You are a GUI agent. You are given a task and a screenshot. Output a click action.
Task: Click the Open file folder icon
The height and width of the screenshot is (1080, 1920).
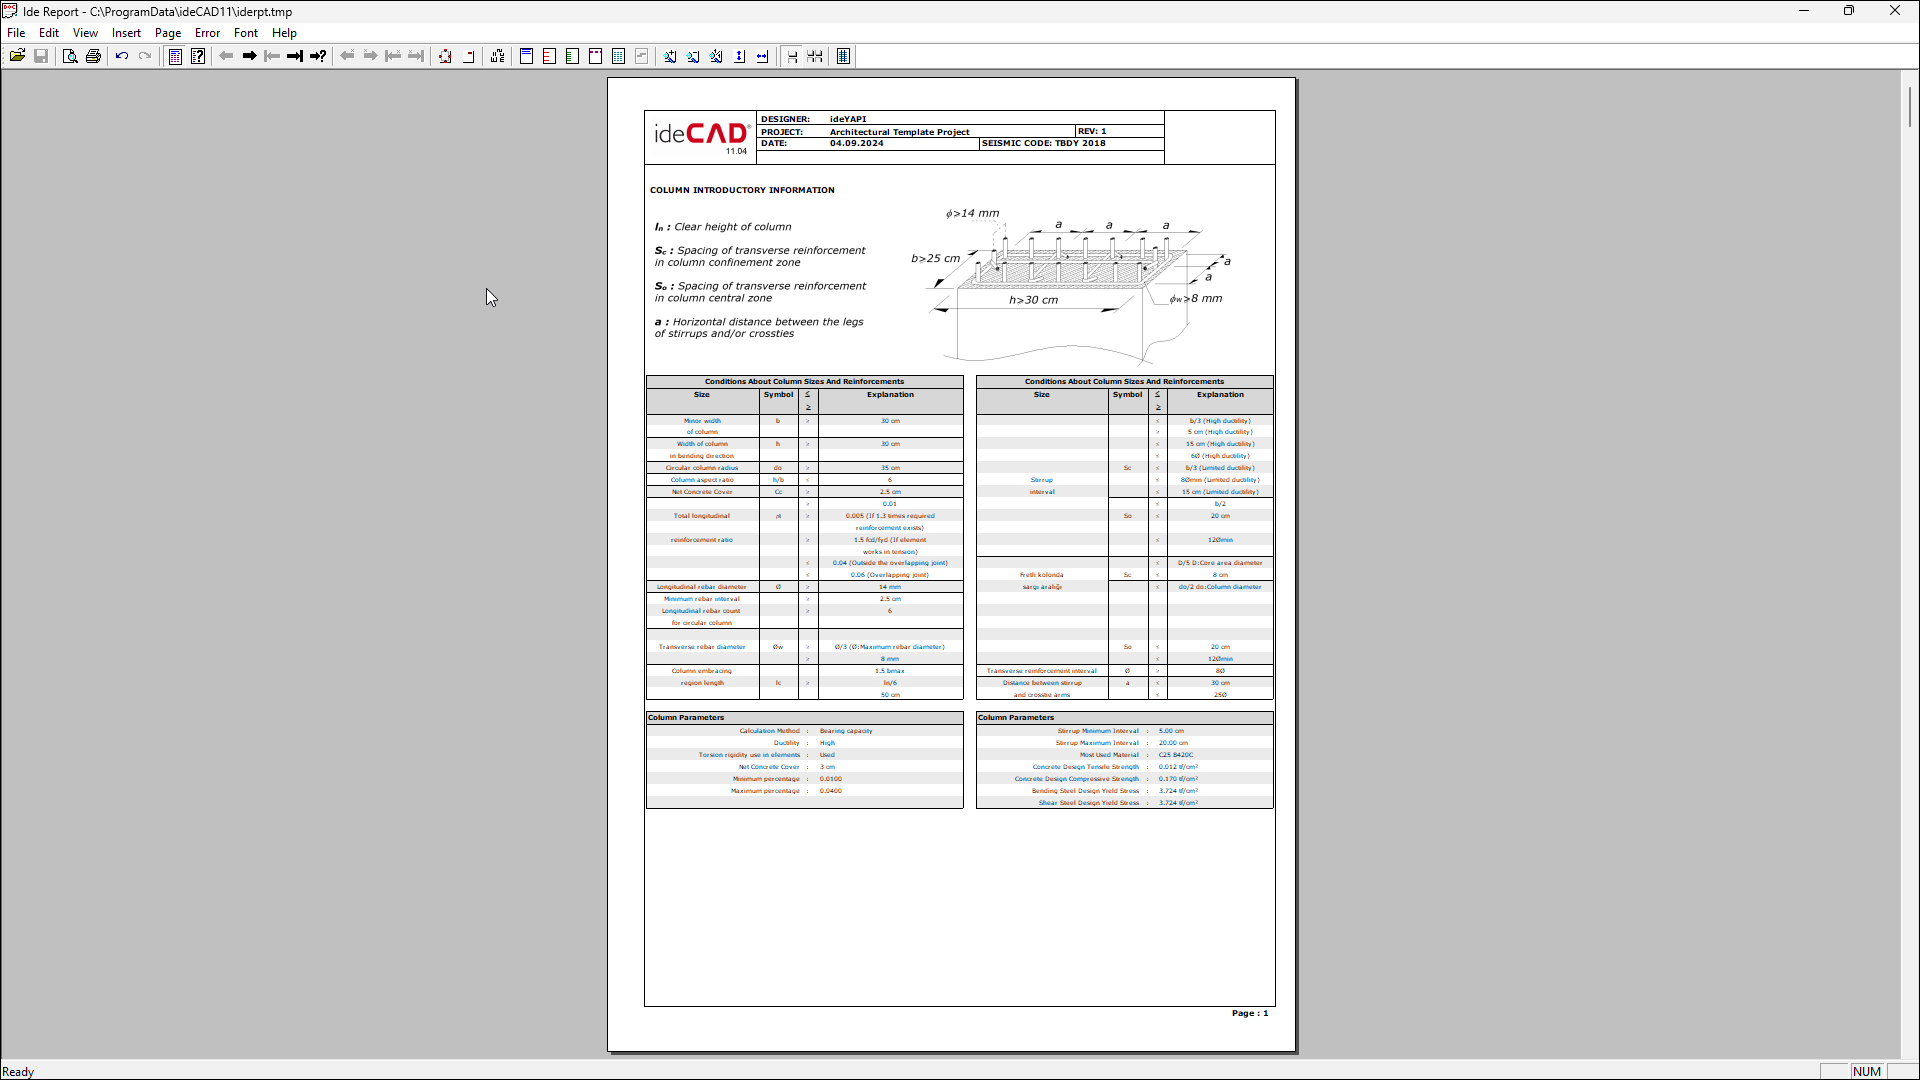tap(17, 56)
